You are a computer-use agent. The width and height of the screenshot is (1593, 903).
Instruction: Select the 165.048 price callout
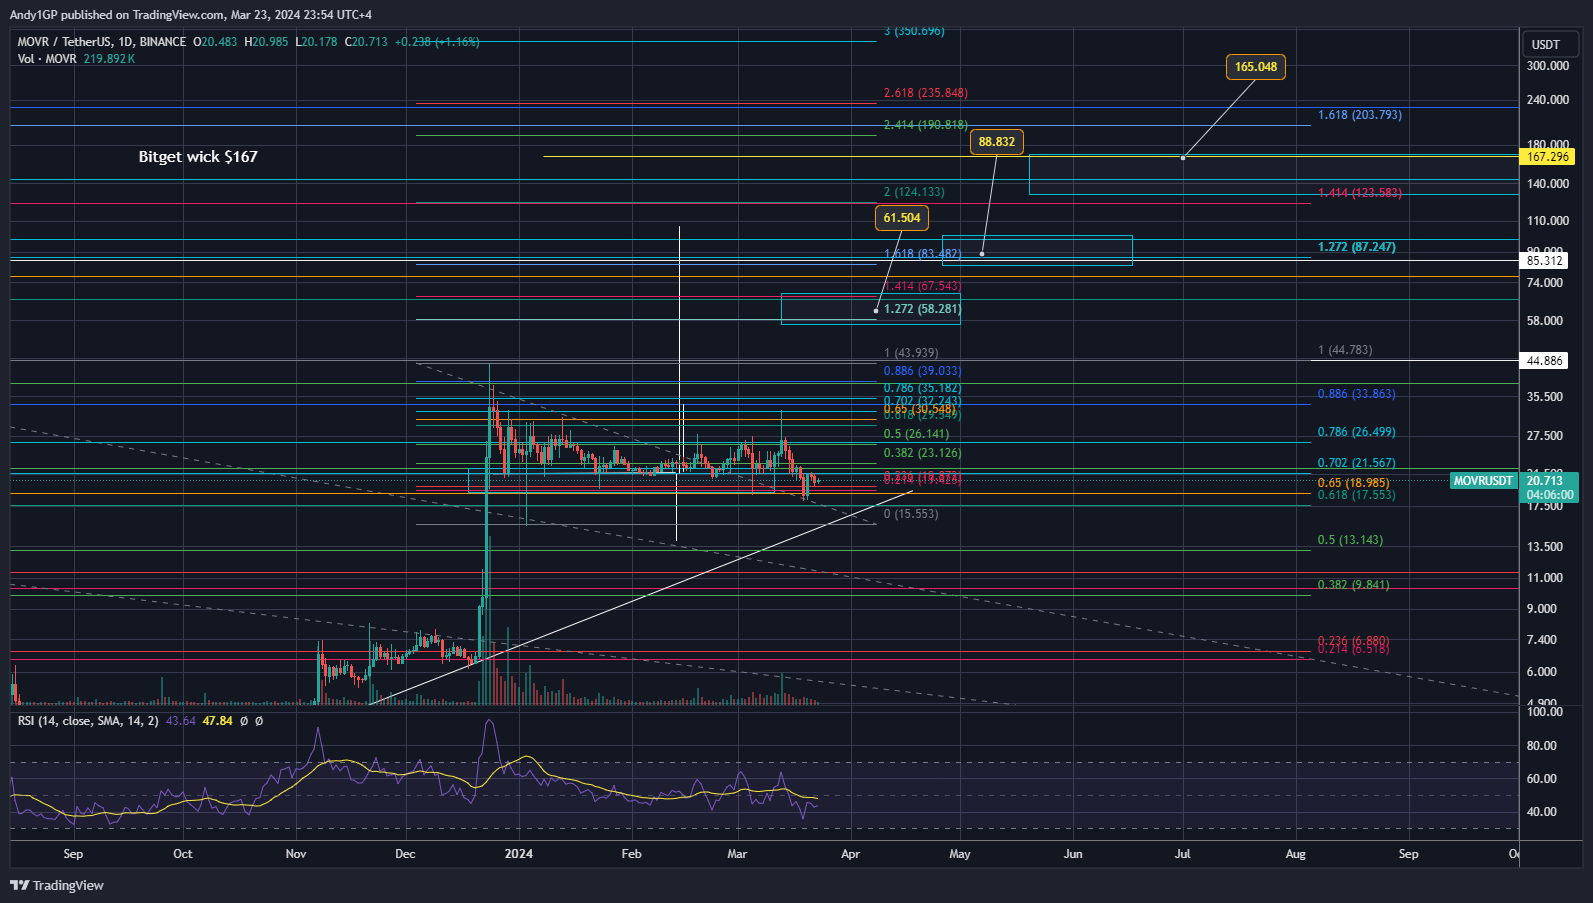[x=1256, y=67]
